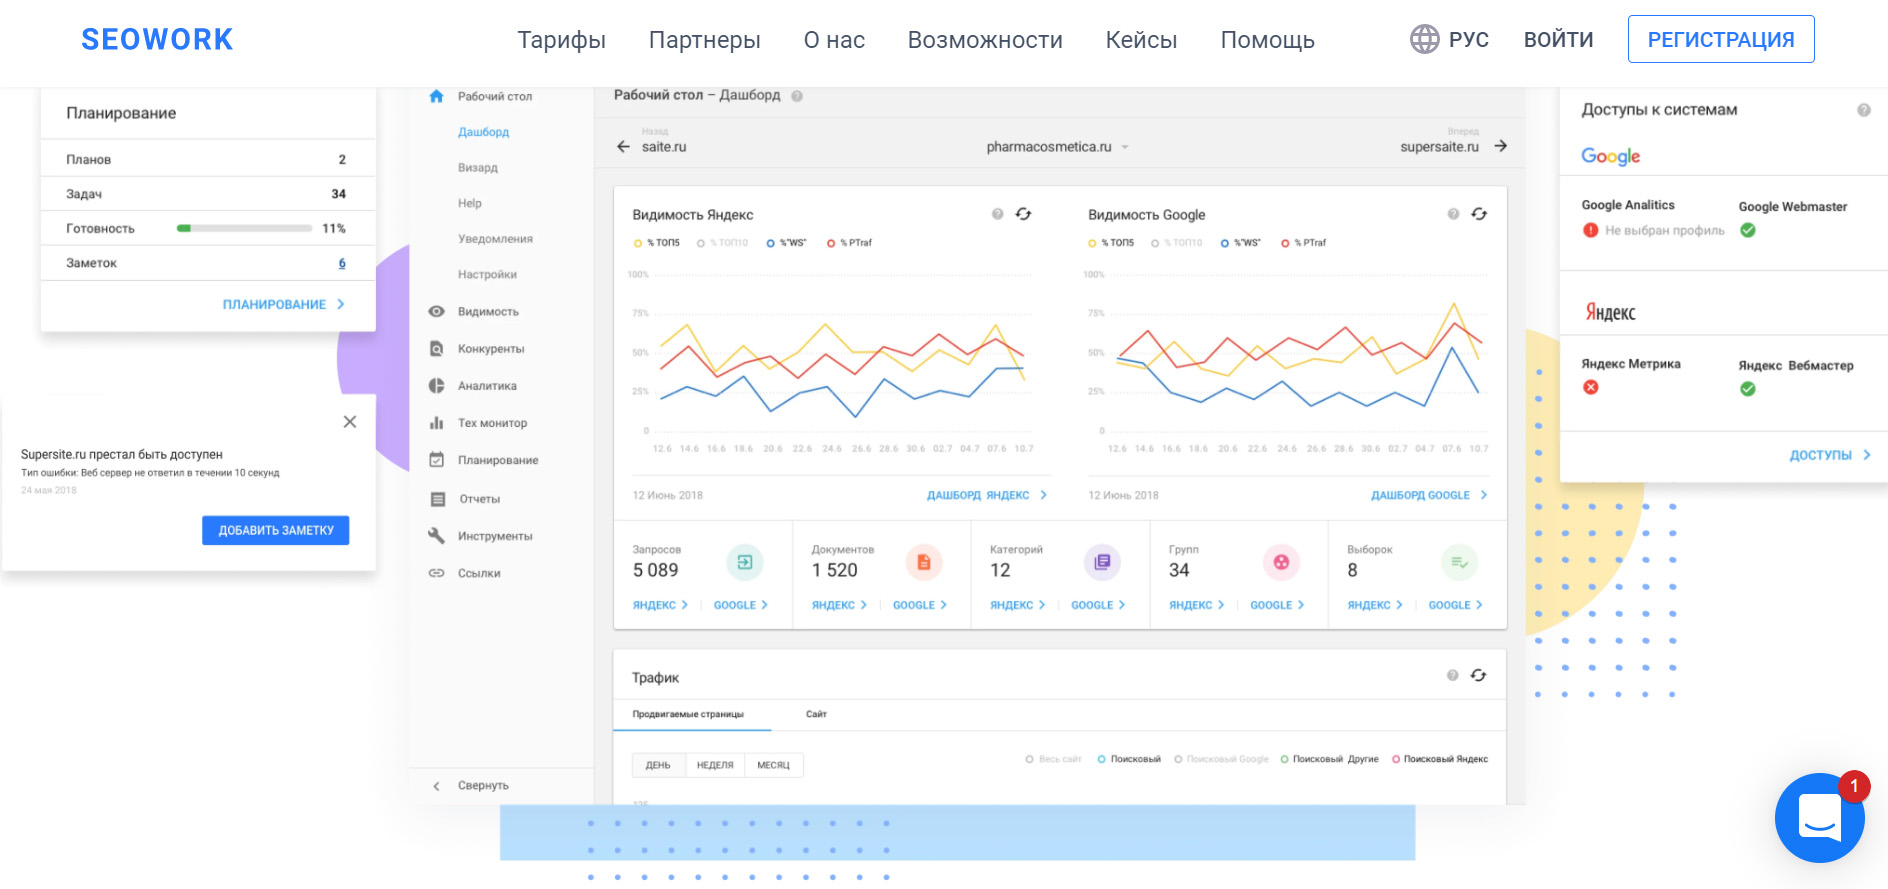
Task: Click the Рабочий стол home icon
Action: point(436,96)
